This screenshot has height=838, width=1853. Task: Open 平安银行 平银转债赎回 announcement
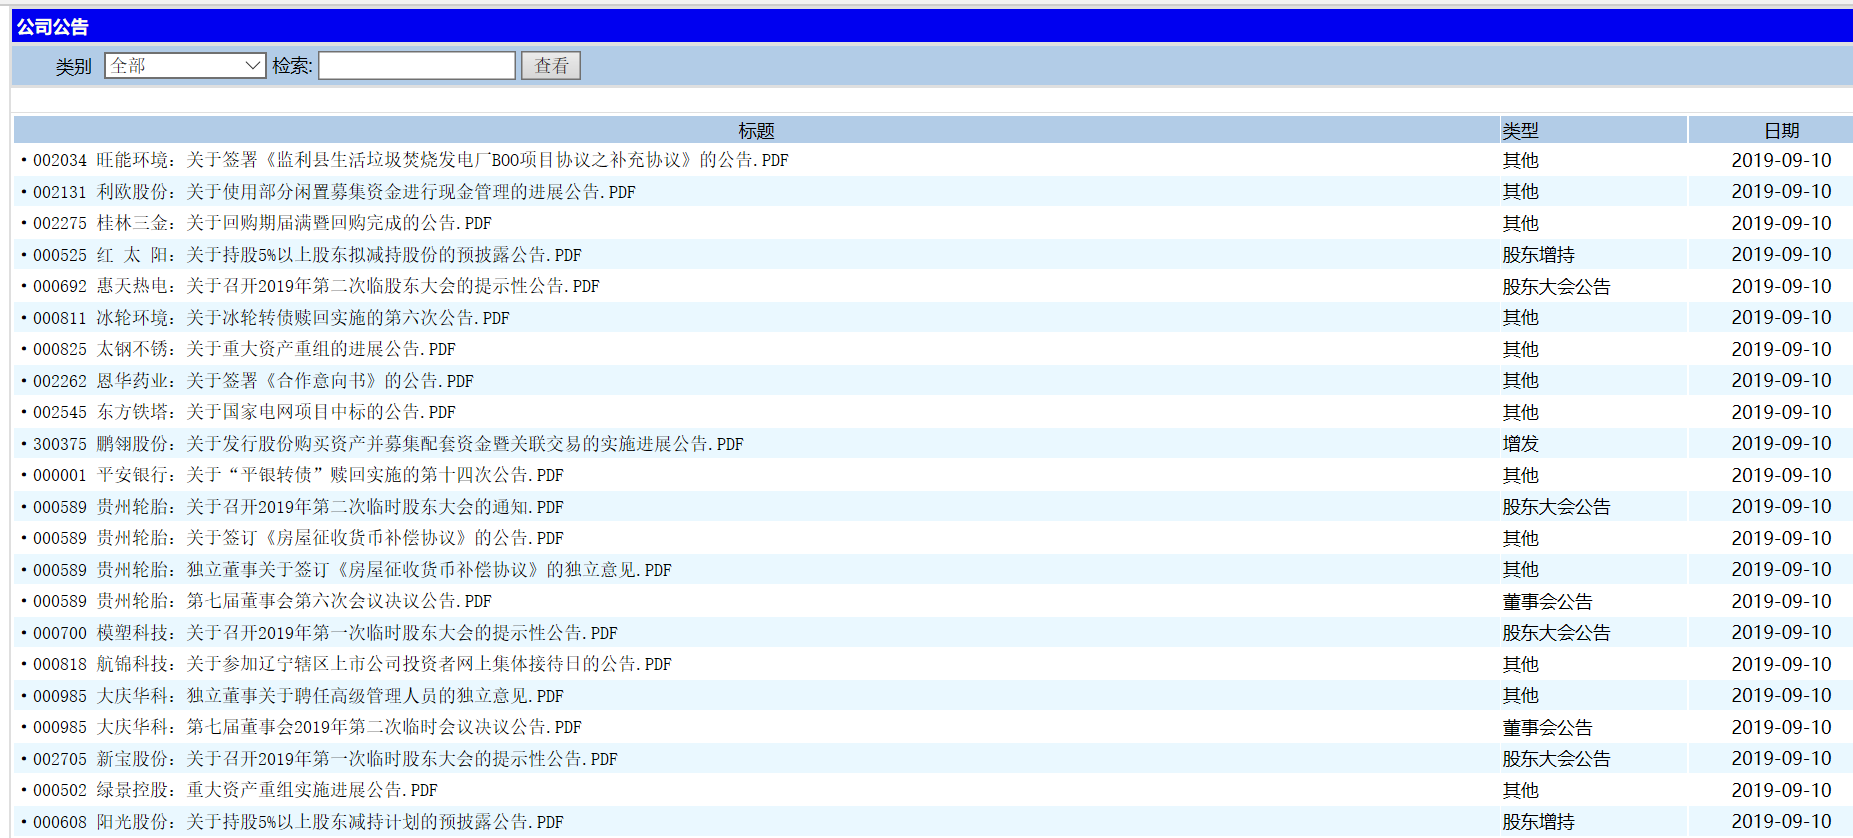[x=298, y=475]
